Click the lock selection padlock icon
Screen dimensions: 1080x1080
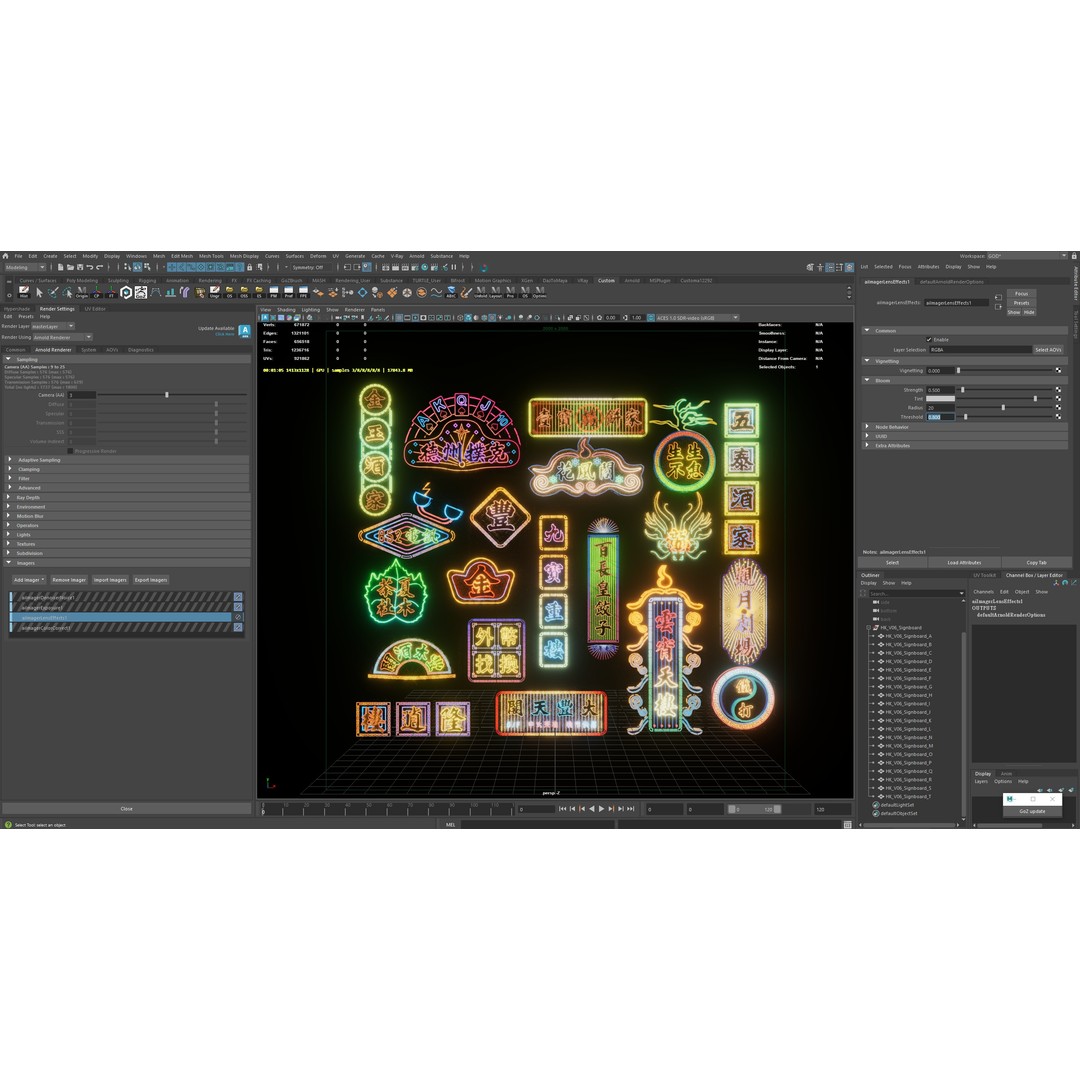coord(249,267)
